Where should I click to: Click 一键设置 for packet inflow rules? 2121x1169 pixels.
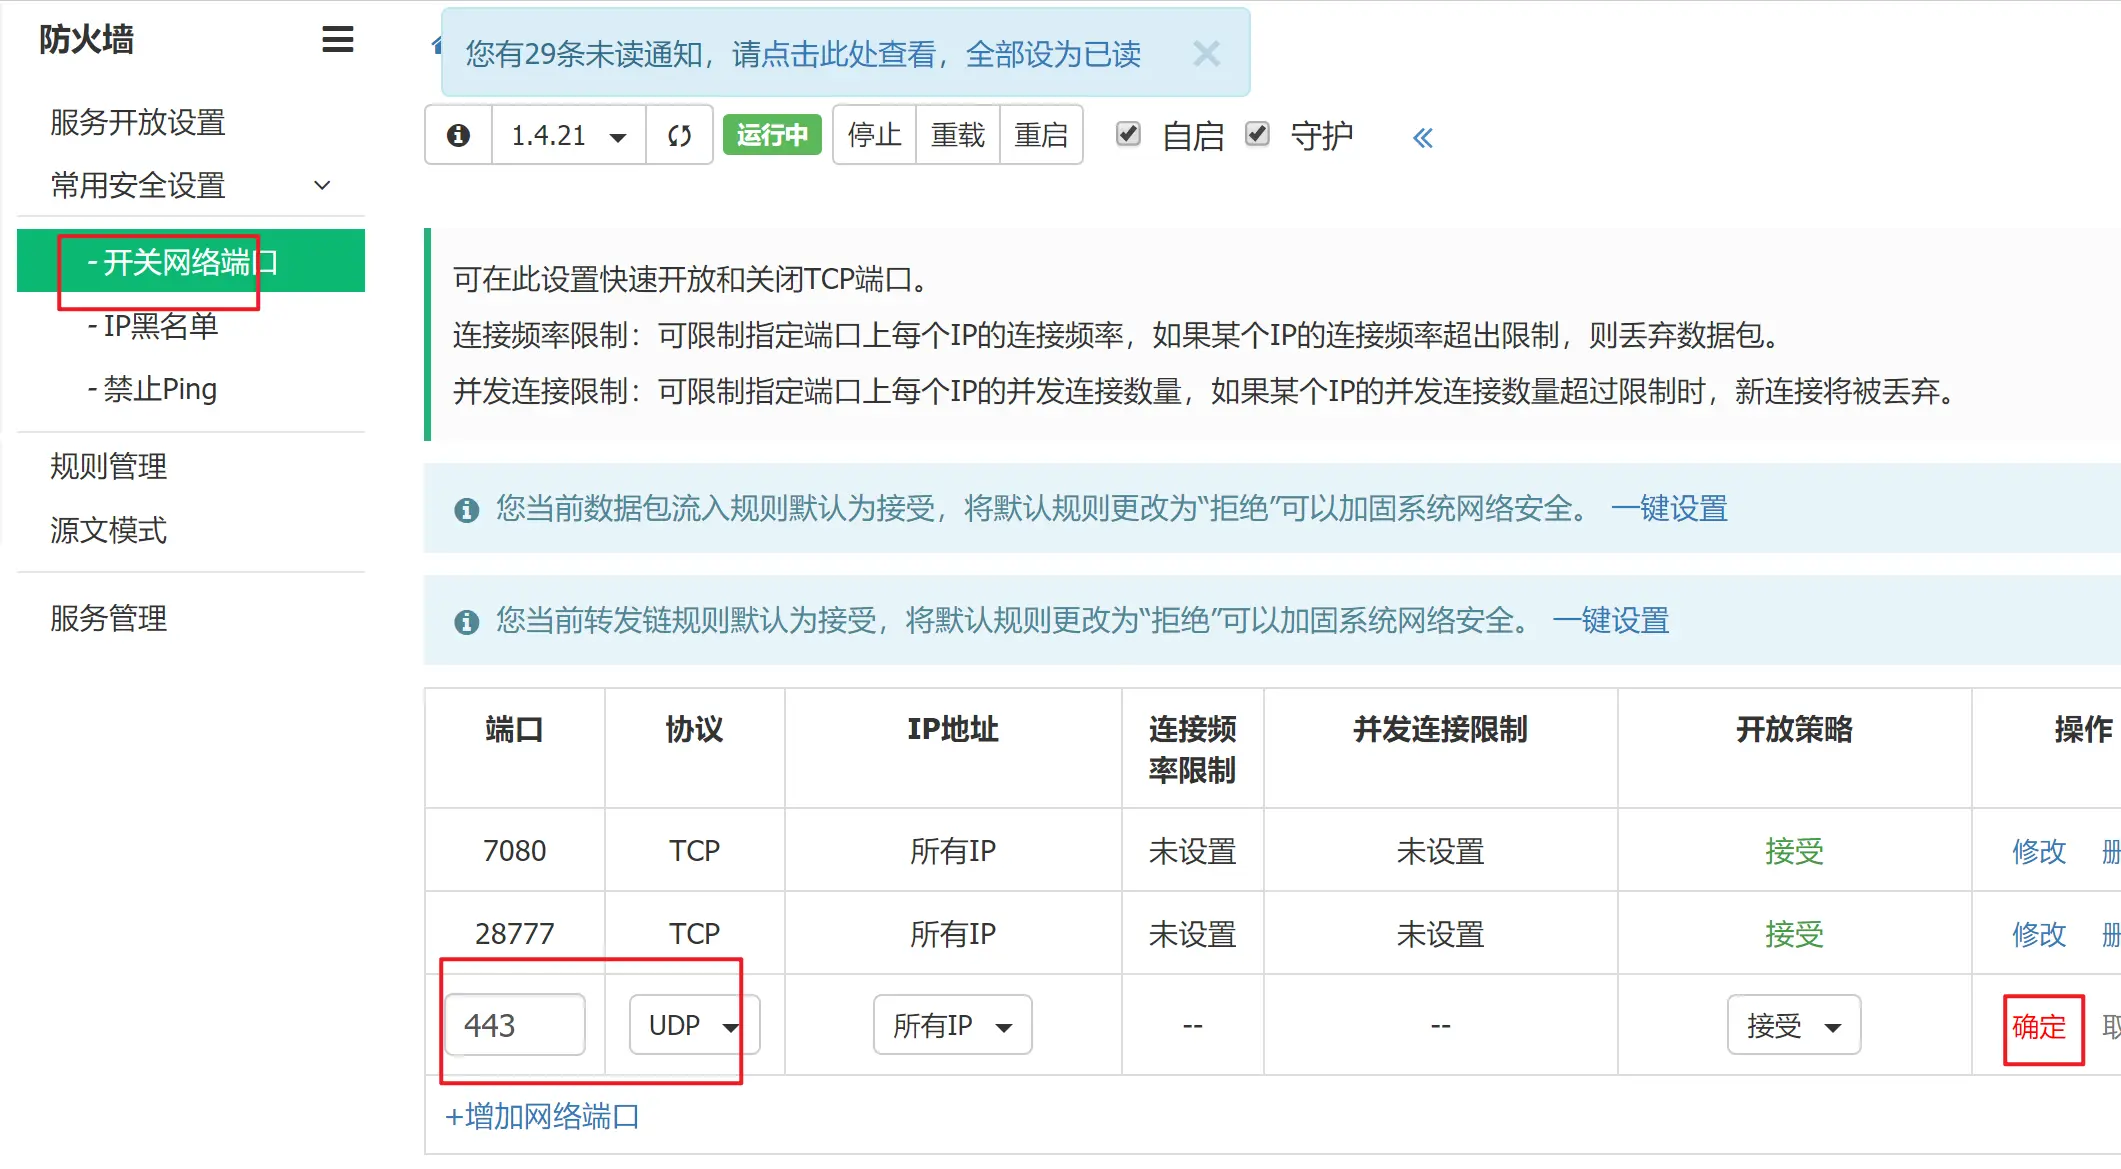coord(1670,509)
